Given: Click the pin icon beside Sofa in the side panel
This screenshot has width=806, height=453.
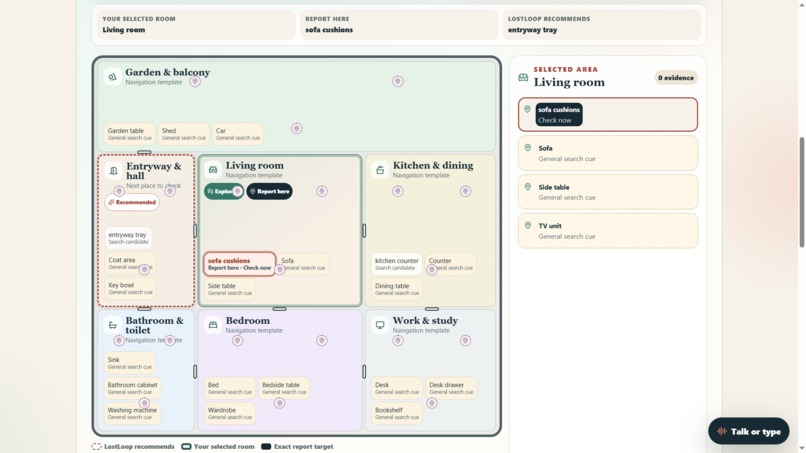Looking at the screenshot, I should coord(528,148).
